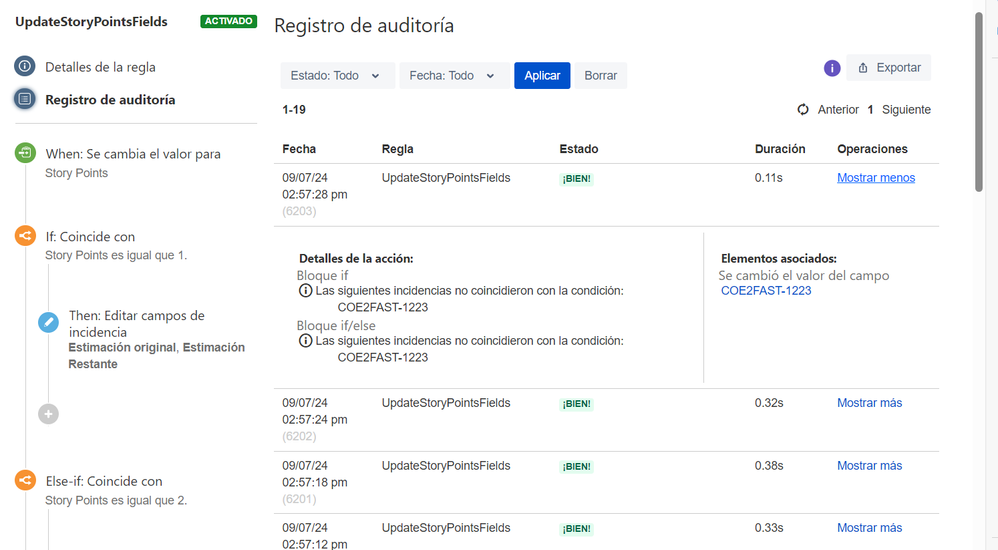Select the When: Se cambia el valor para step

[x=133, y=154]
